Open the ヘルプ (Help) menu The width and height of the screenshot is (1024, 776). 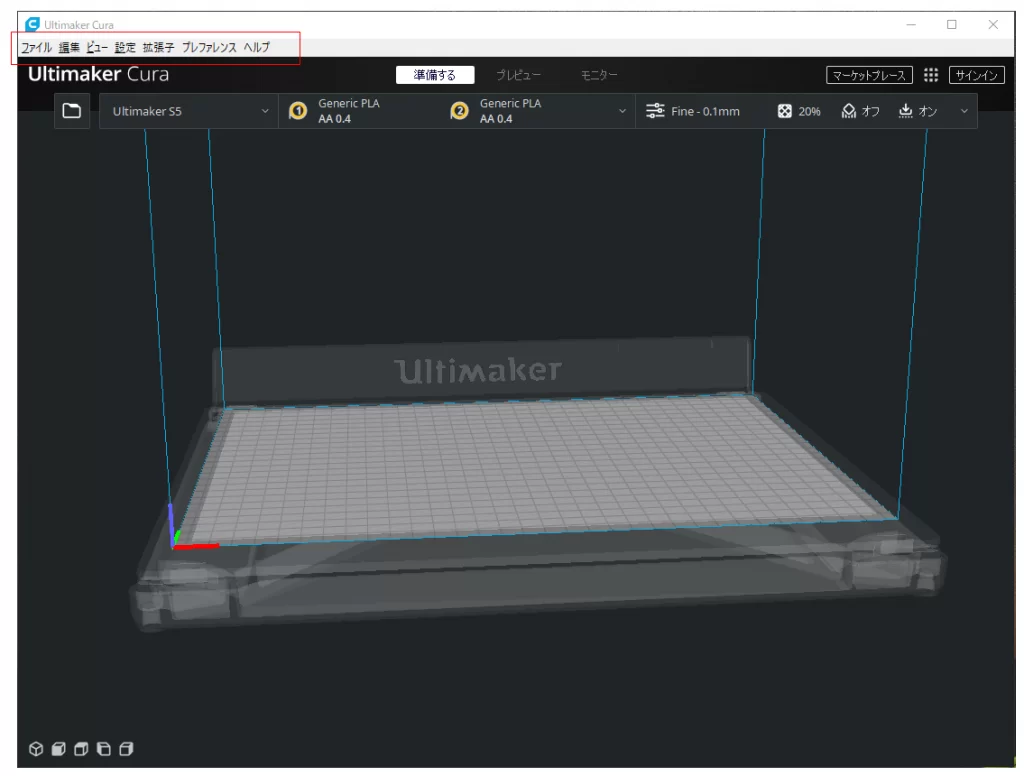tap(257, 47)
